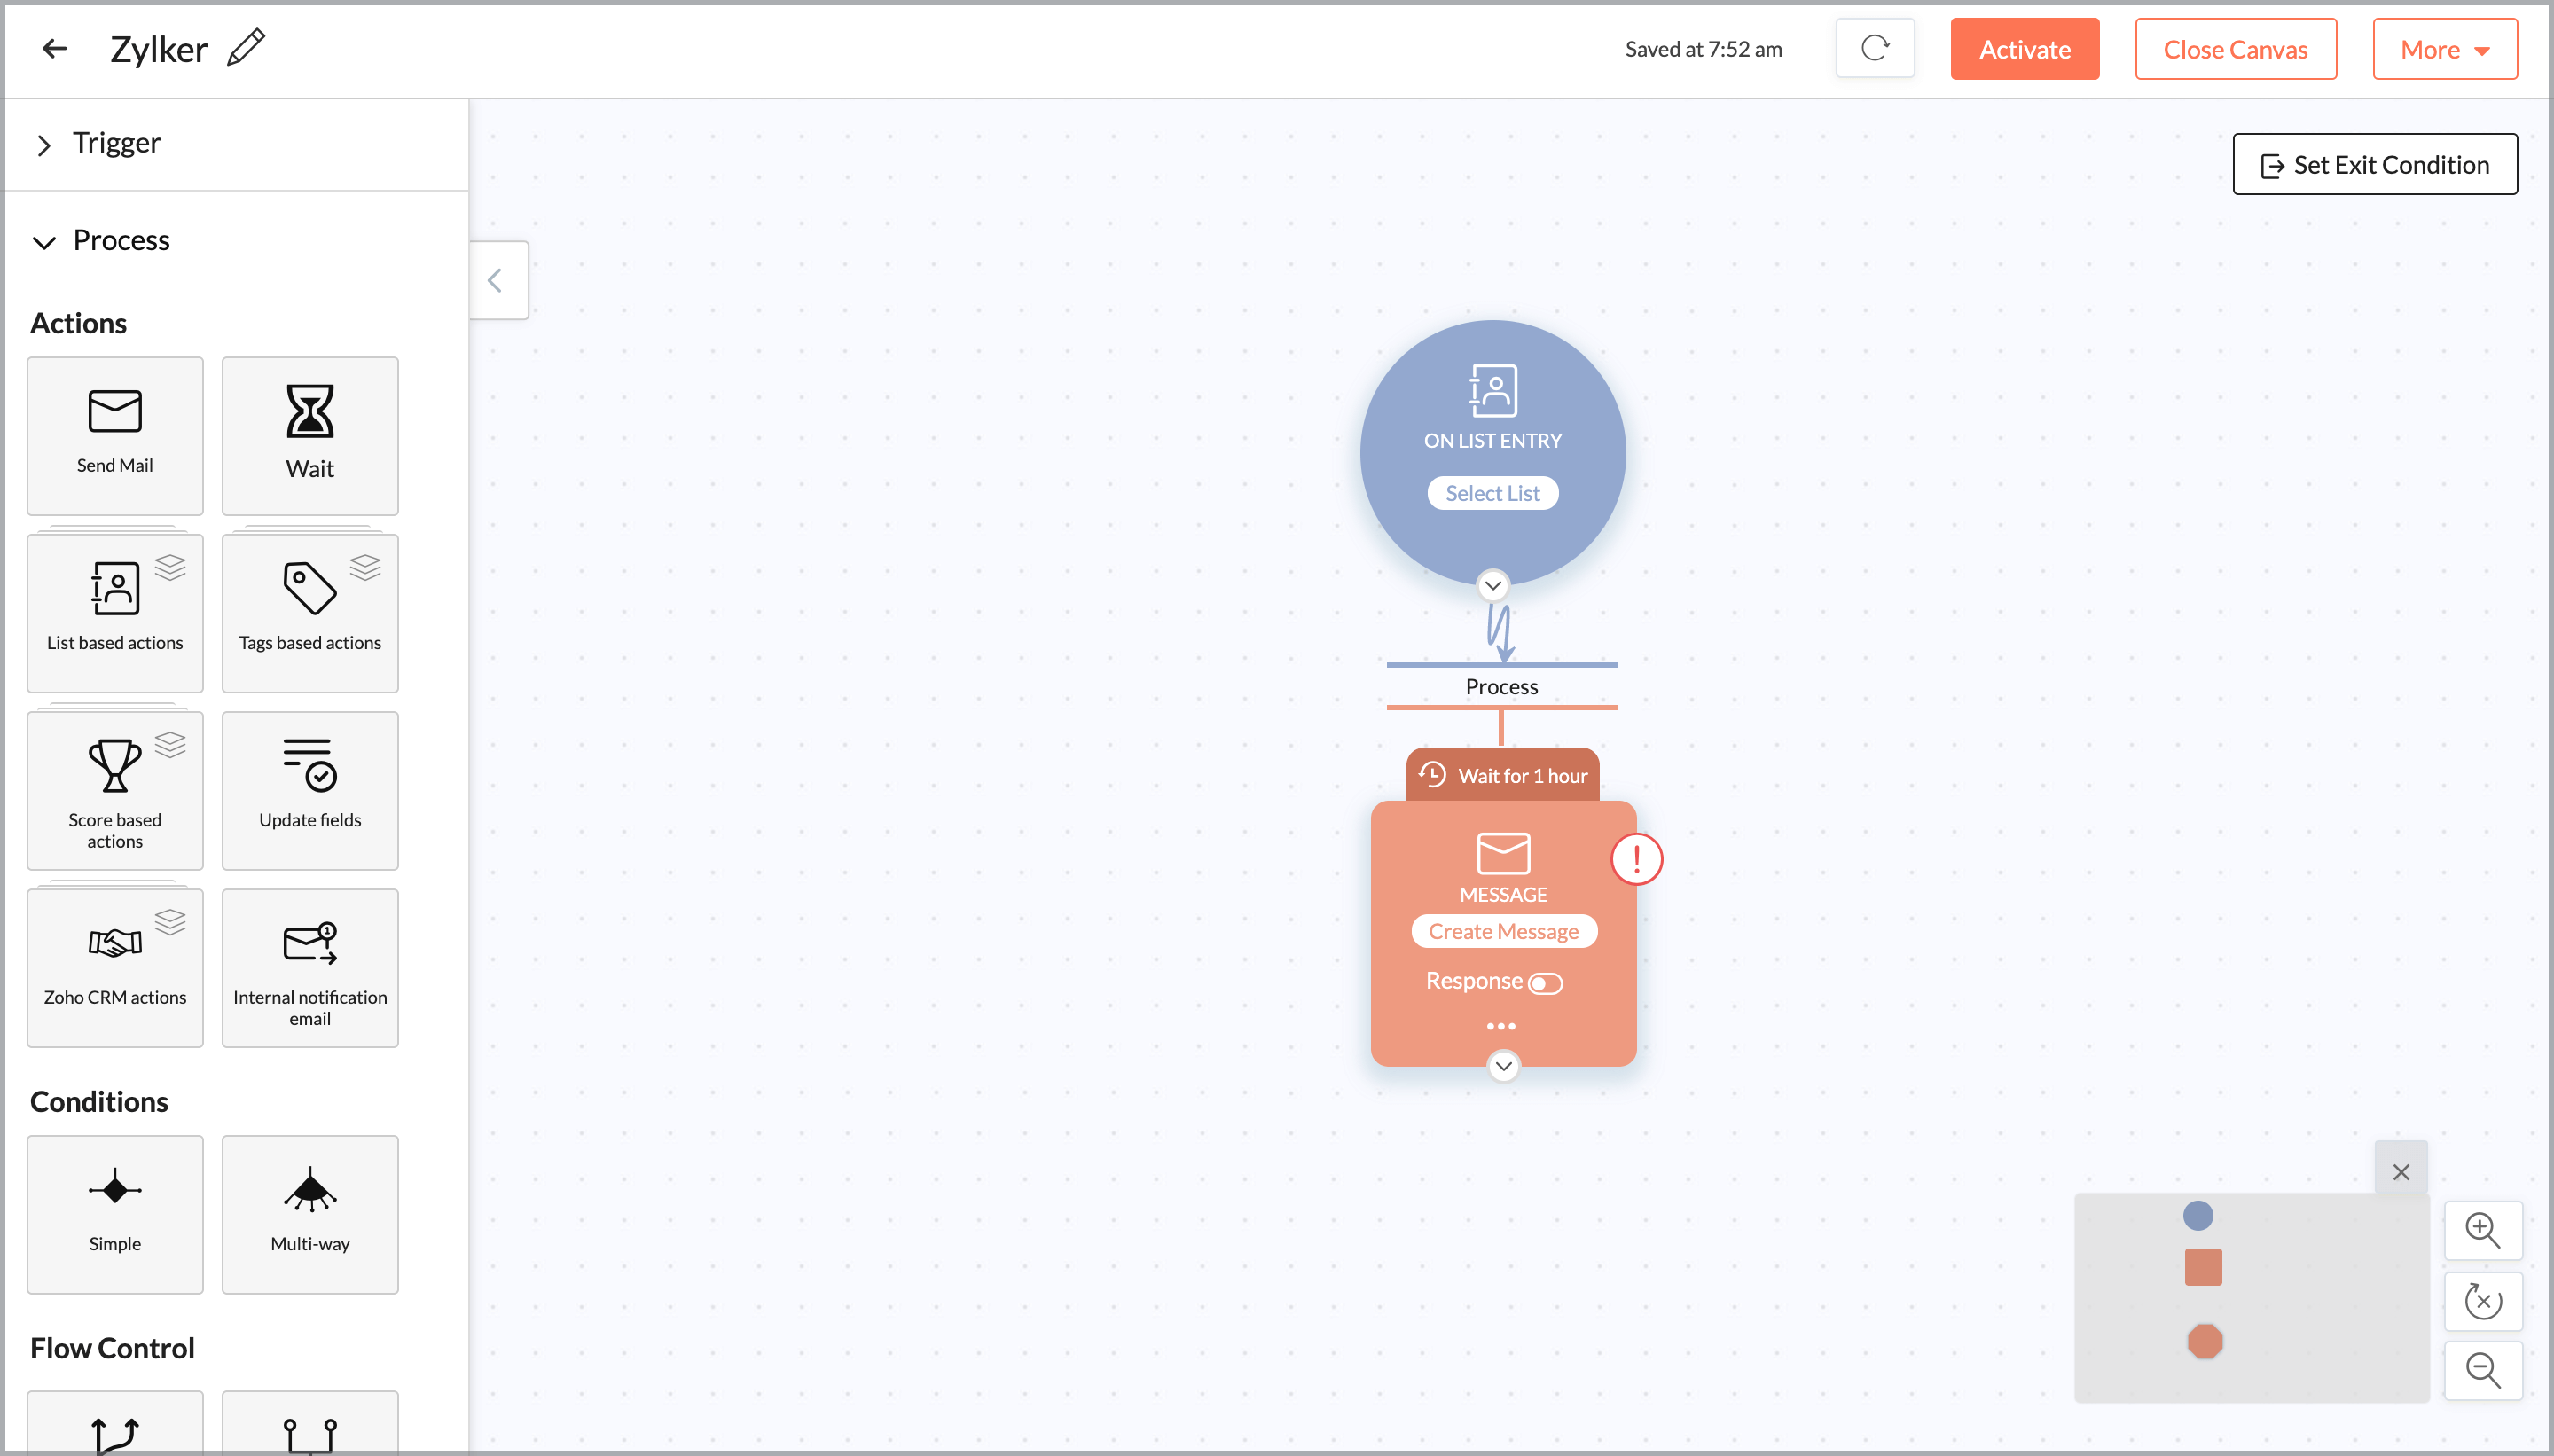Select Score based actions
The image size is (2554, 1456).
tap(114, 789)
